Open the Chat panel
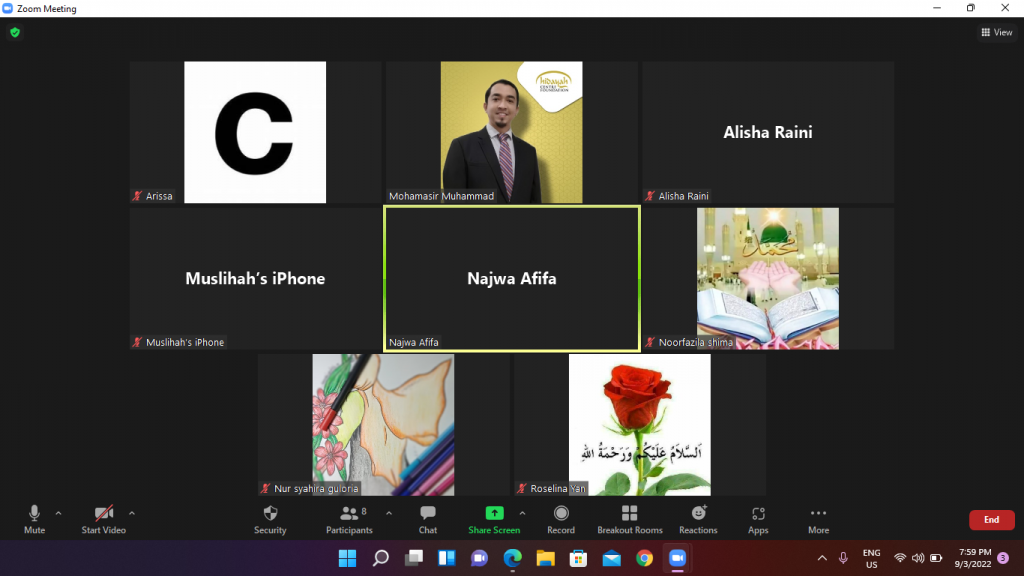1024x576 pixels. [428, 514]
